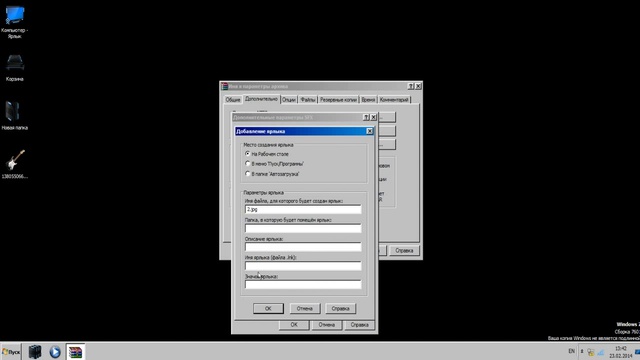Screen dimensions: 640x360
Task: Switch to the Опции tab
Action: (x=289, y=100)
